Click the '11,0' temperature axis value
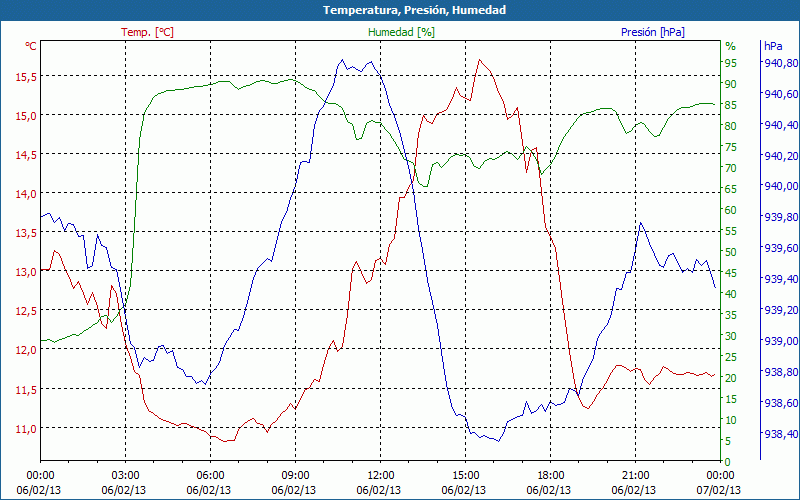 click(26, 430)
